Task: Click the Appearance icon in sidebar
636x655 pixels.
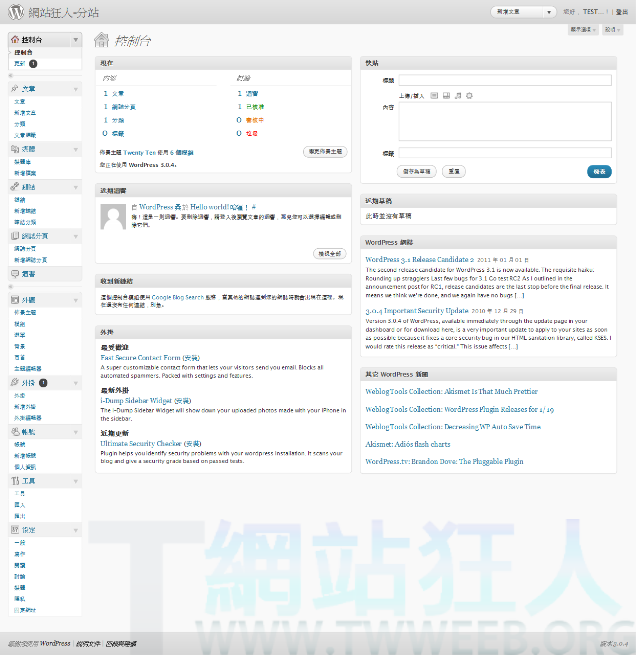Action: coord(15,300)
